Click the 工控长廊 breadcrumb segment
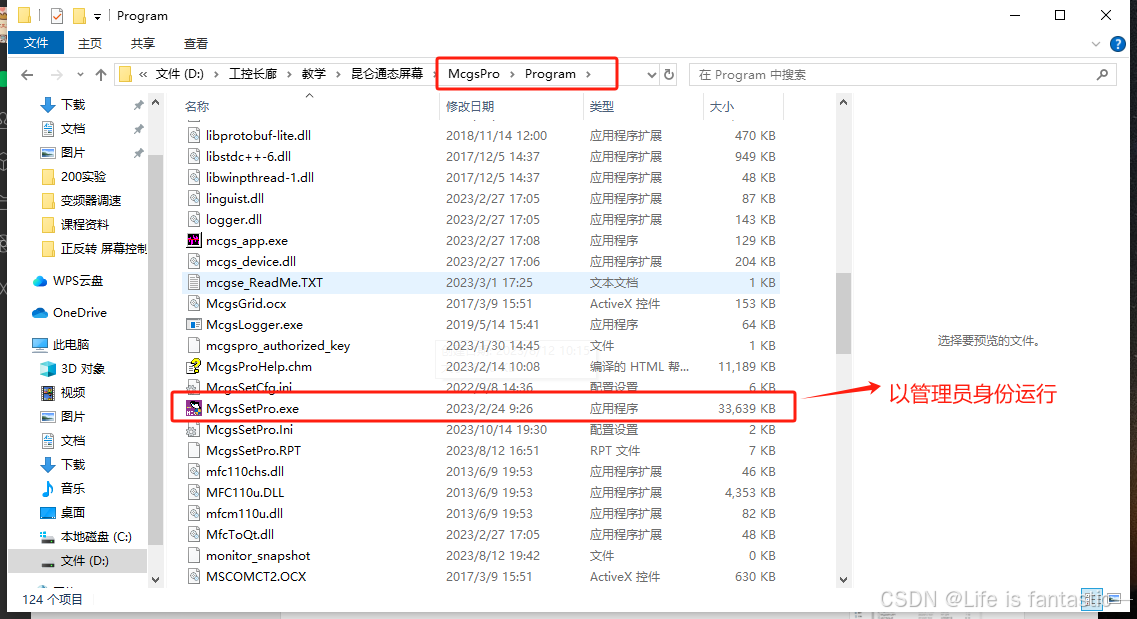 pos(253,74)
